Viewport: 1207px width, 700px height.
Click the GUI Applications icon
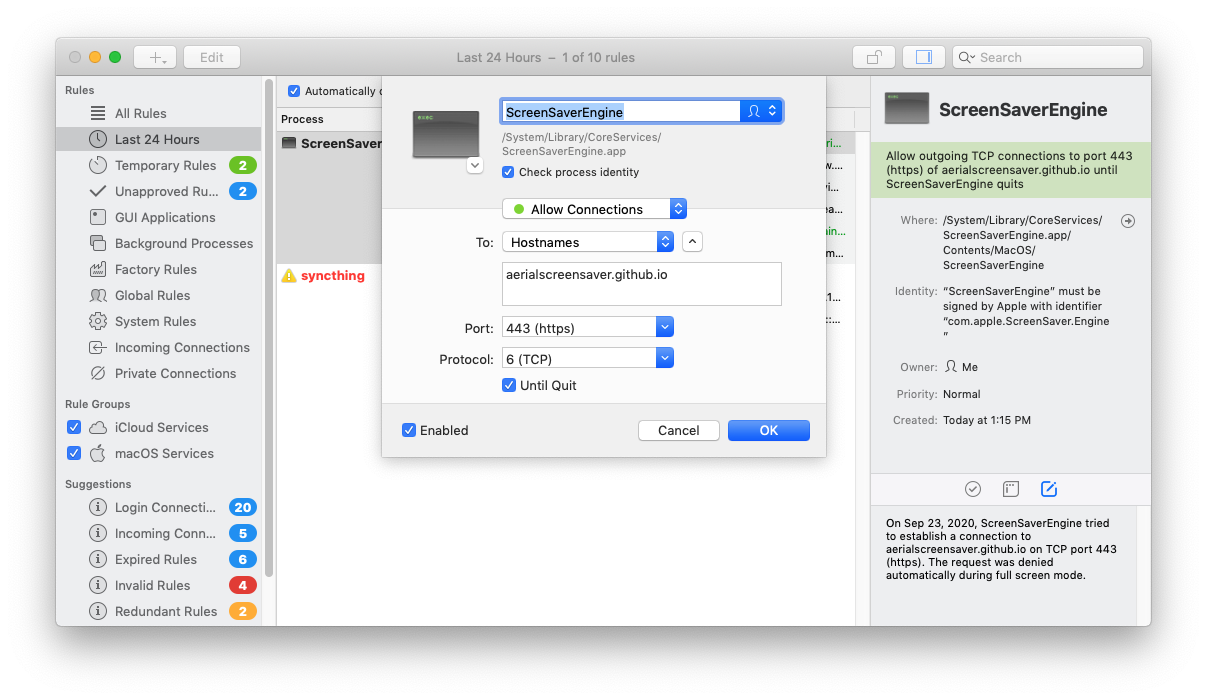click(x=98, y=217)
